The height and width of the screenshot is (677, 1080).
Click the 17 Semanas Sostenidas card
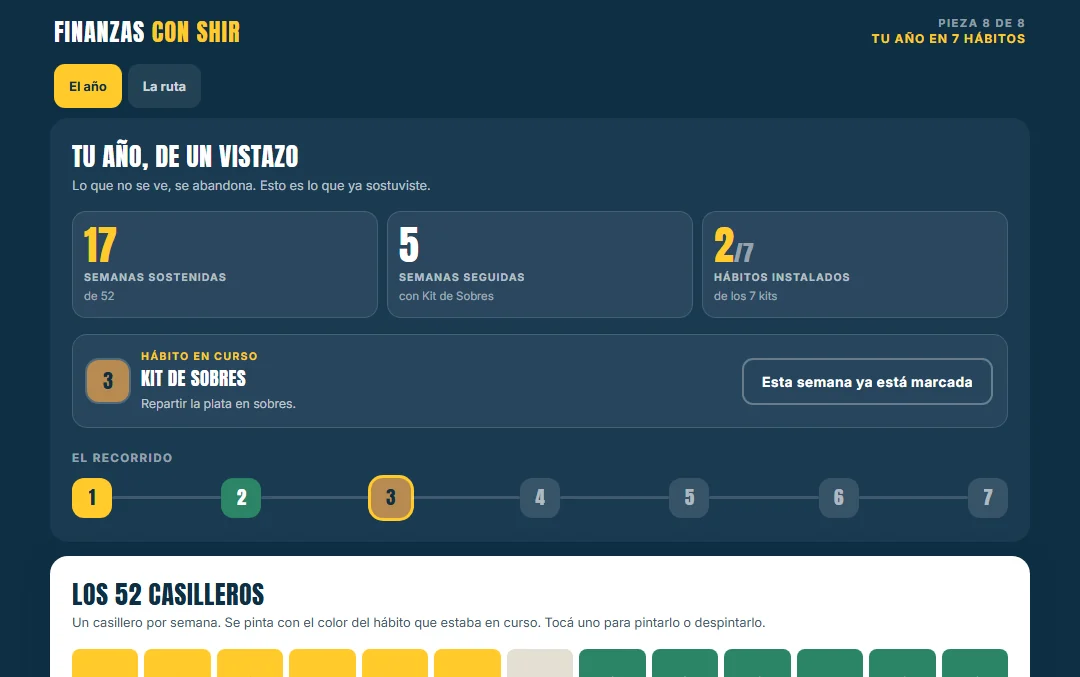(225, 264)
